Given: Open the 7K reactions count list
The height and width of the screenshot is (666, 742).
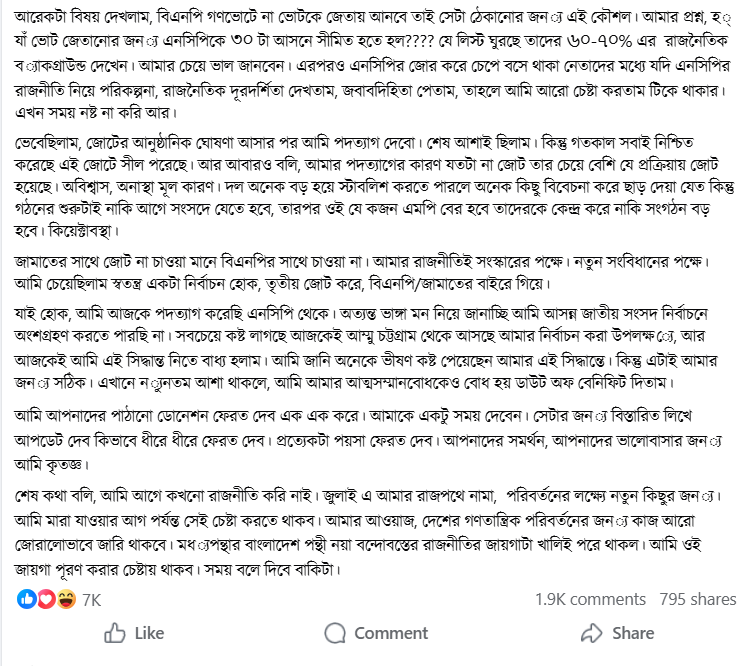Looking at the screenshot, I should pos(91,600).
